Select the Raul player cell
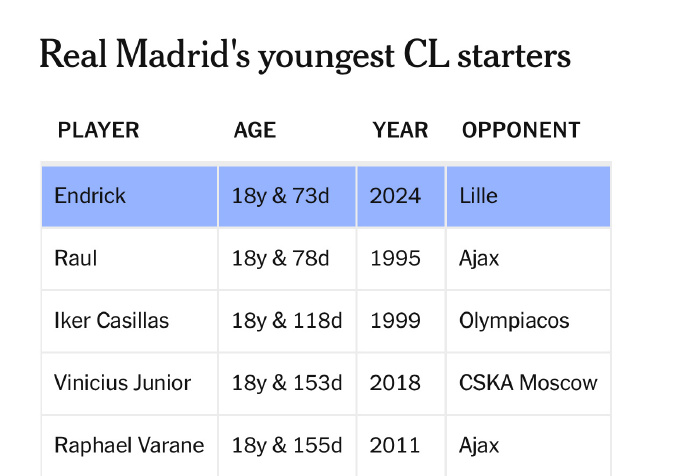 [x=130, y=259]
